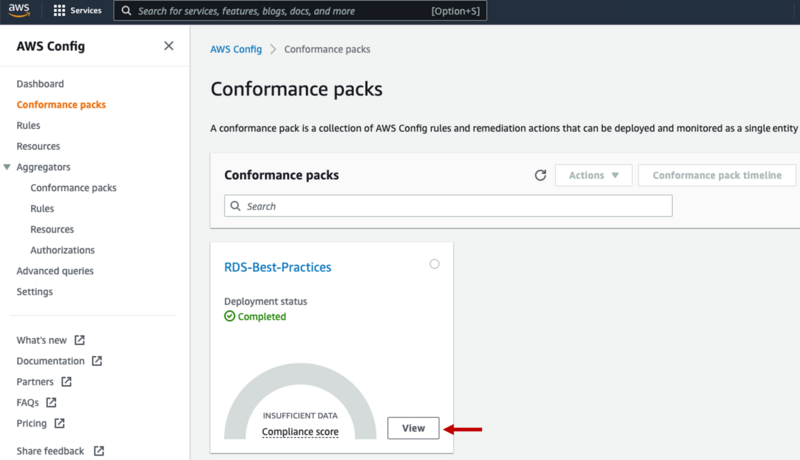
Task: Select the RDS-Best-Practices radio button
Action: point(434,264)
